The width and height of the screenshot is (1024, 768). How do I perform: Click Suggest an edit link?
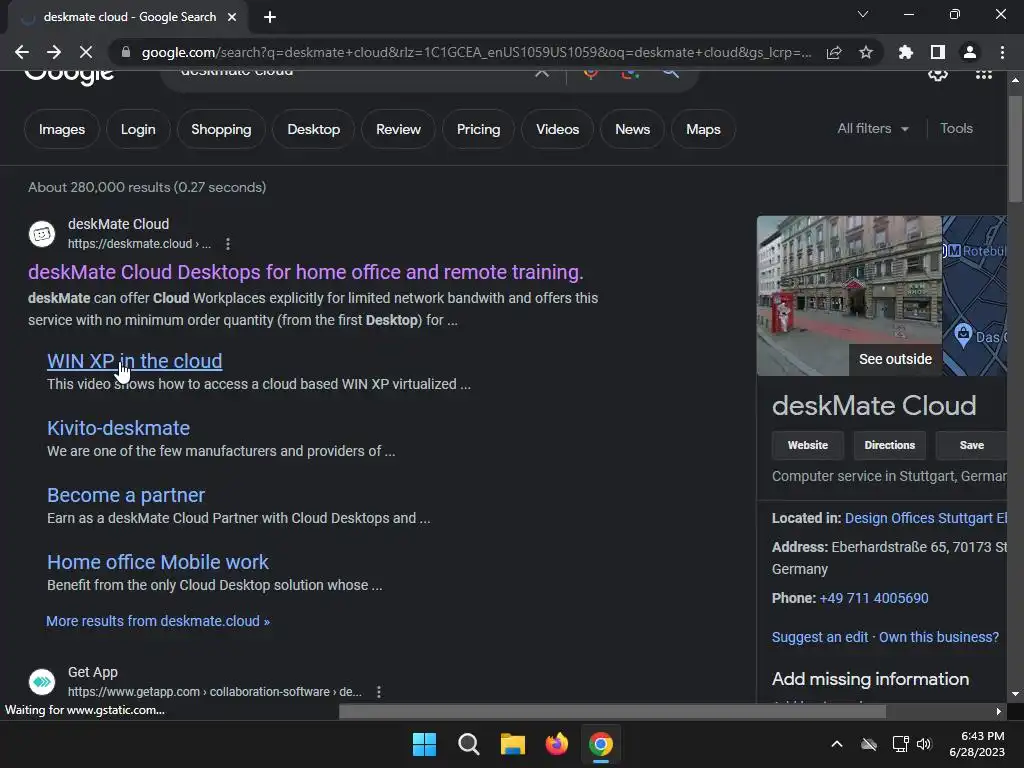(x=820, y=637)
